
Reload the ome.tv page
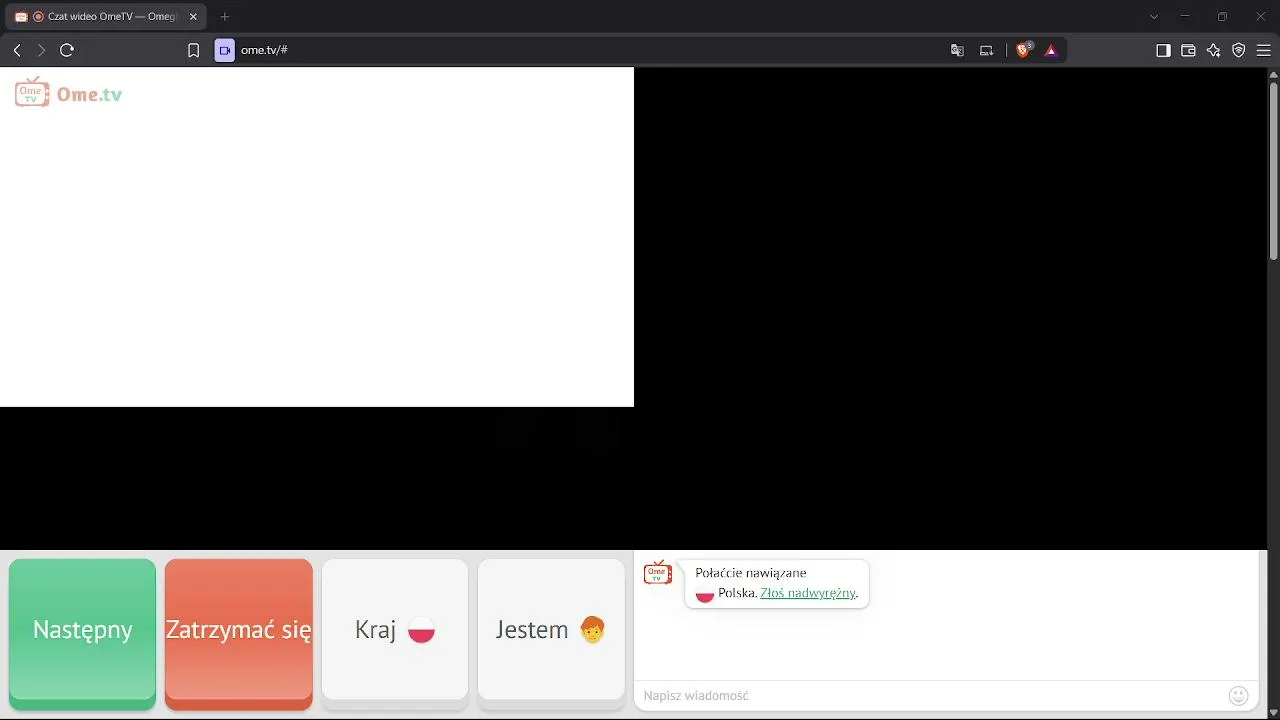coord(67,50)
